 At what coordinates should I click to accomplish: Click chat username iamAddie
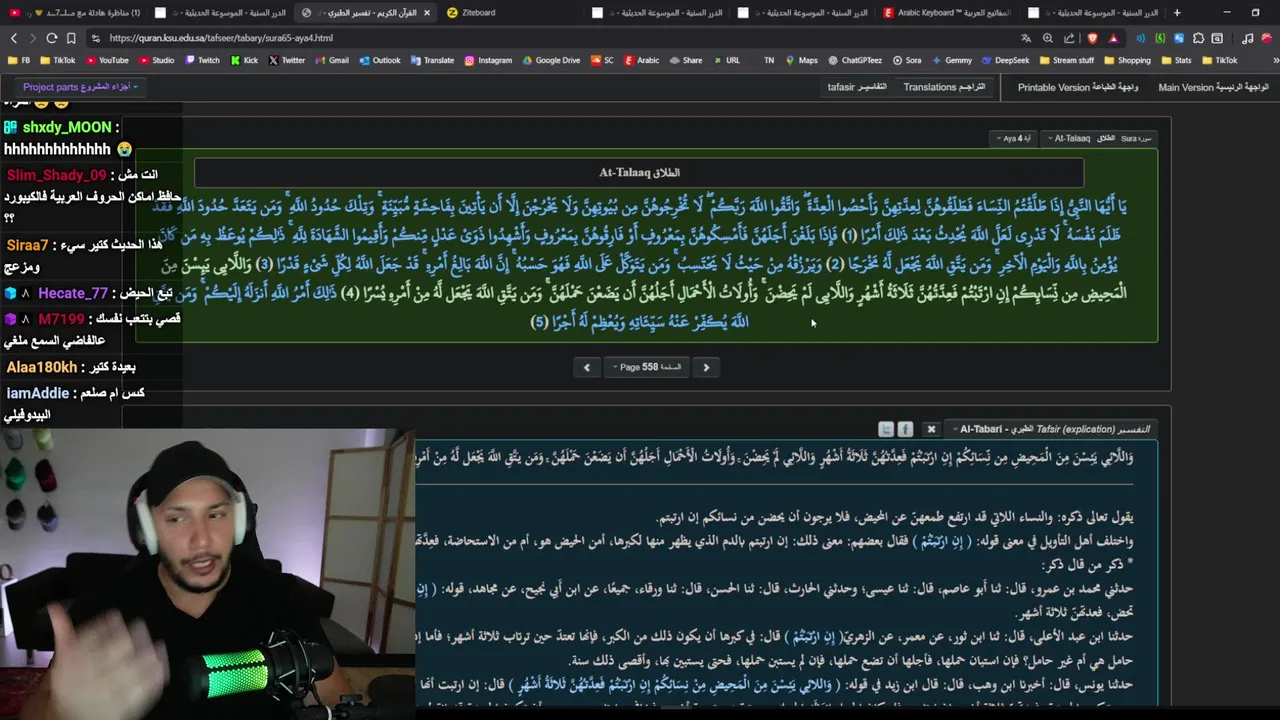37,393
